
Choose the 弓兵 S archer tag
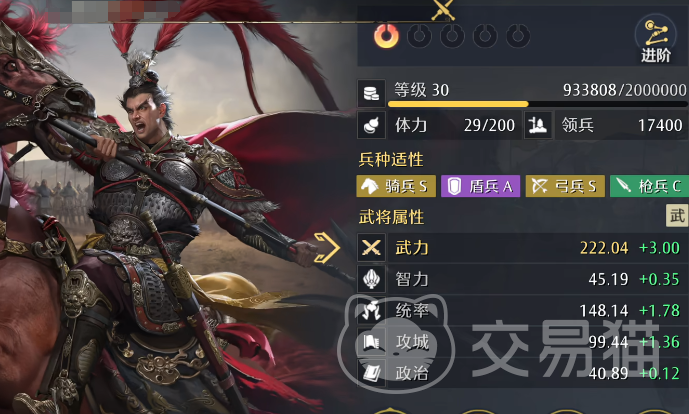tap(565, 186)
